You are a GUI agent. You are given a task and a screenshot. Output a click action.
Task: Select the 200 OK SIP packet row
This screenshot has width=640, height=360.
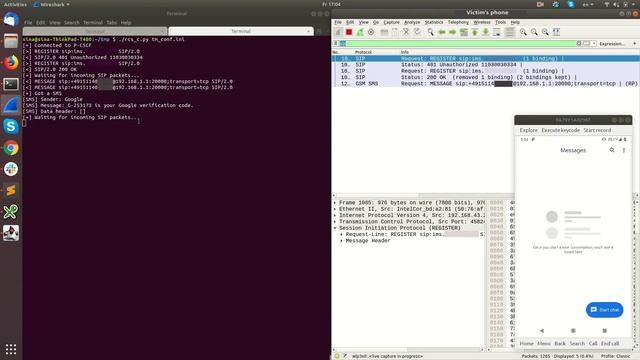pyautogui.click(x=486, y=77)
